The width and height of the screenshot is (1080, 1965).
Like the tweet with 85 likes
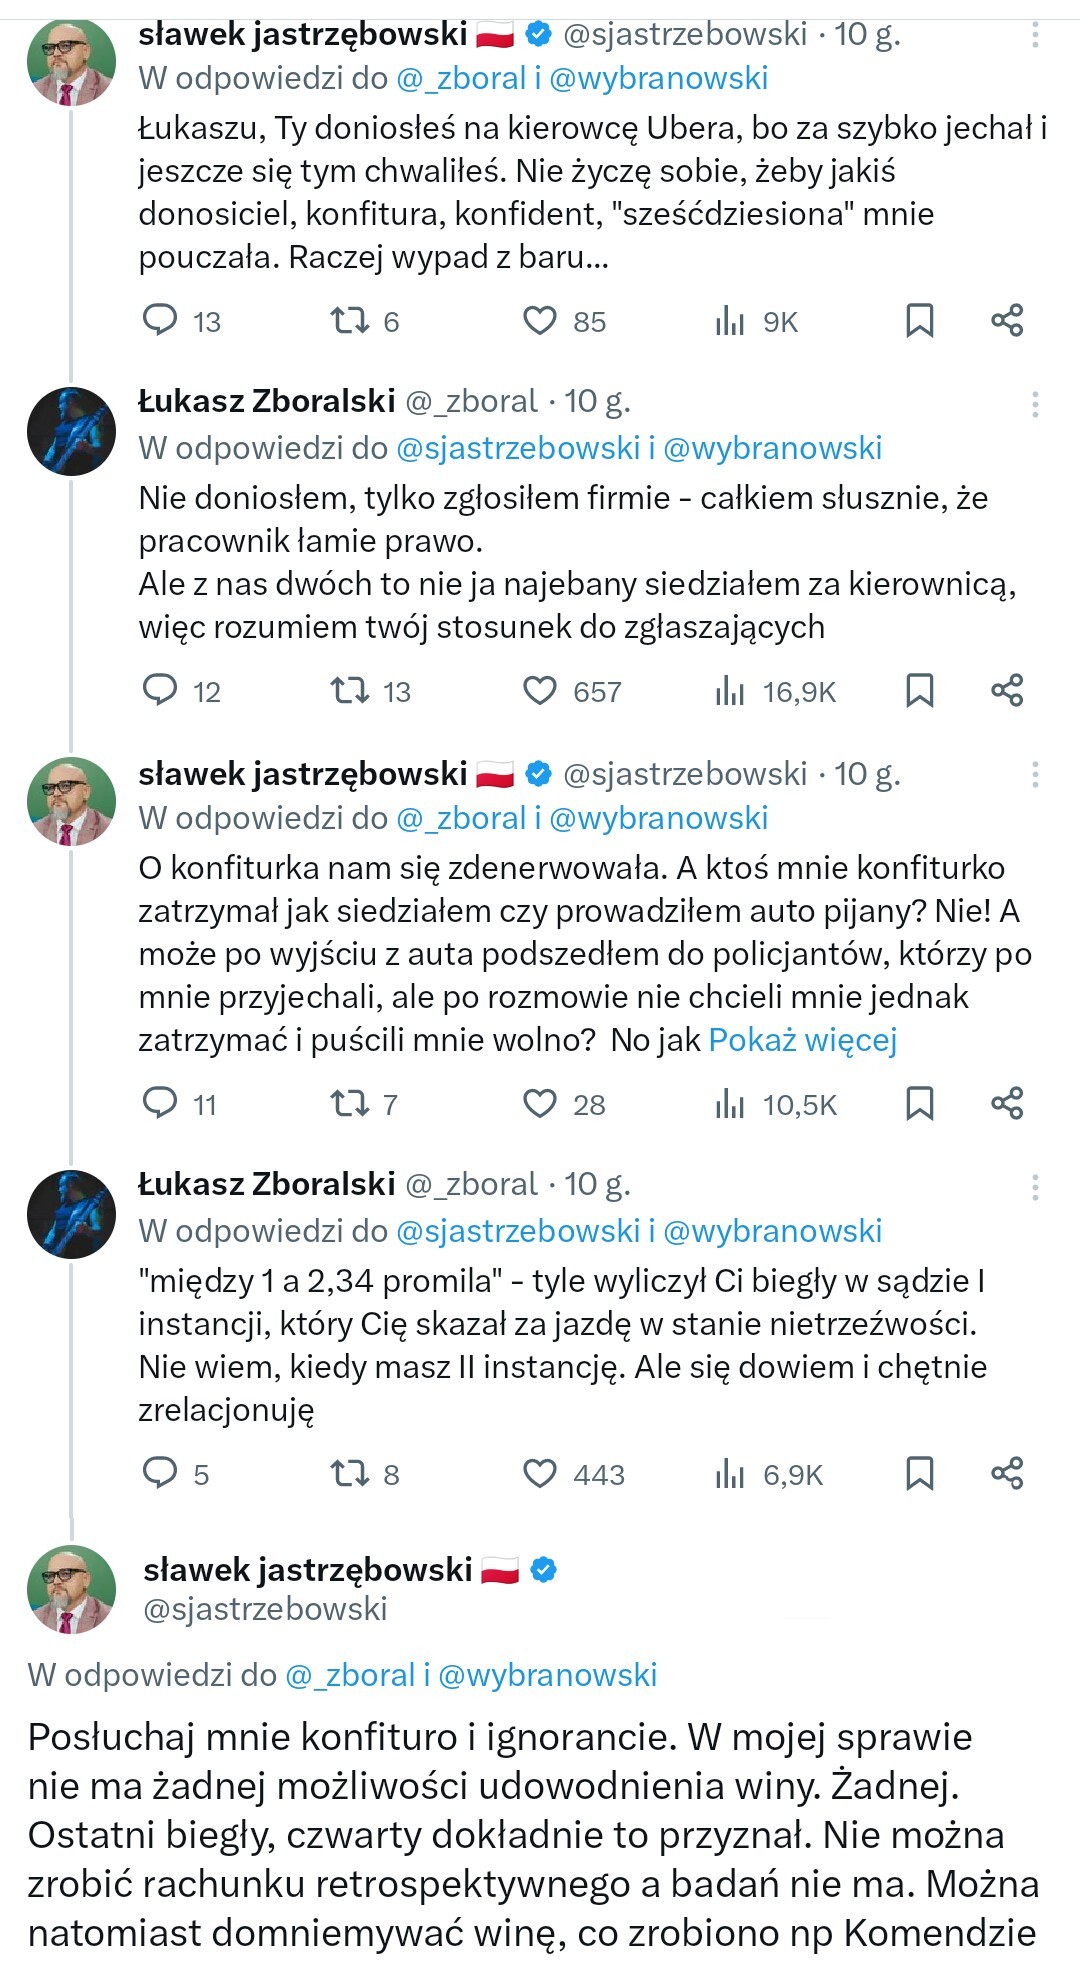tap(540, 320)
